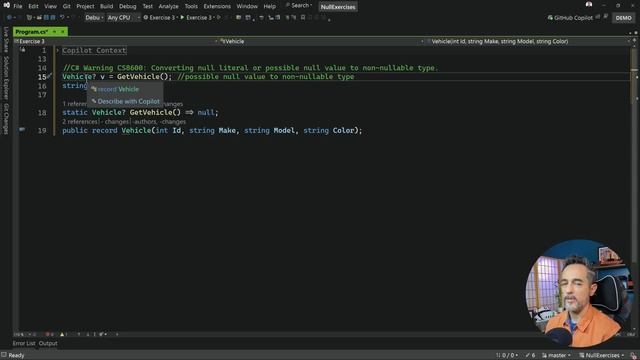Start debugging Exercise 3 with play button
Screen dimensions: 640x360
click(x=198, y=18)
